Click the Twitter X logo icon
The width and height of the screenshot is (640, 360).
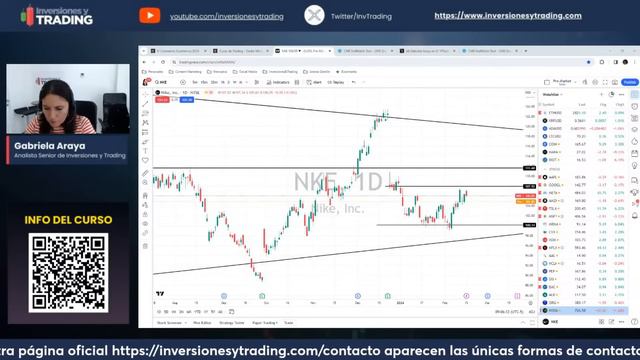(314, 16)
